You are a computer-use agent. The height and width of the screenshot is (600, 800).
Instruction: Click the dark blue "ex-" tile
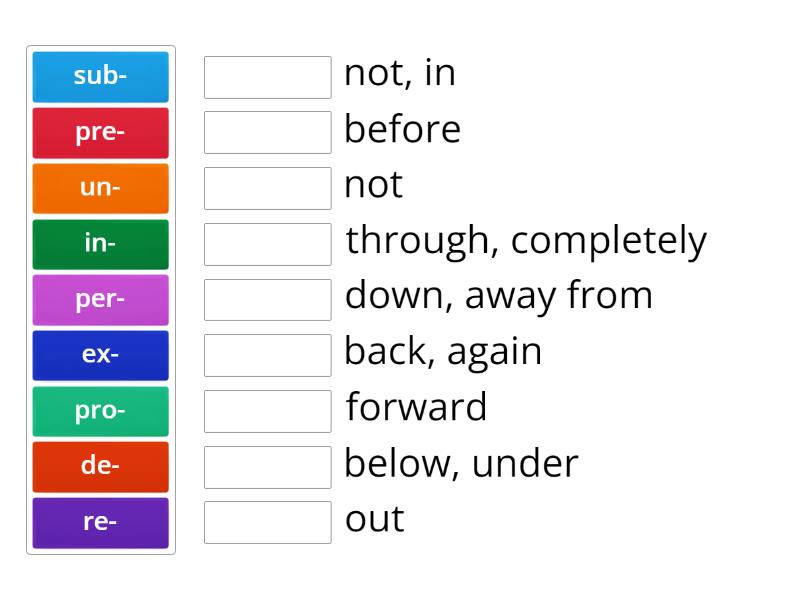[x=100, y=356]
